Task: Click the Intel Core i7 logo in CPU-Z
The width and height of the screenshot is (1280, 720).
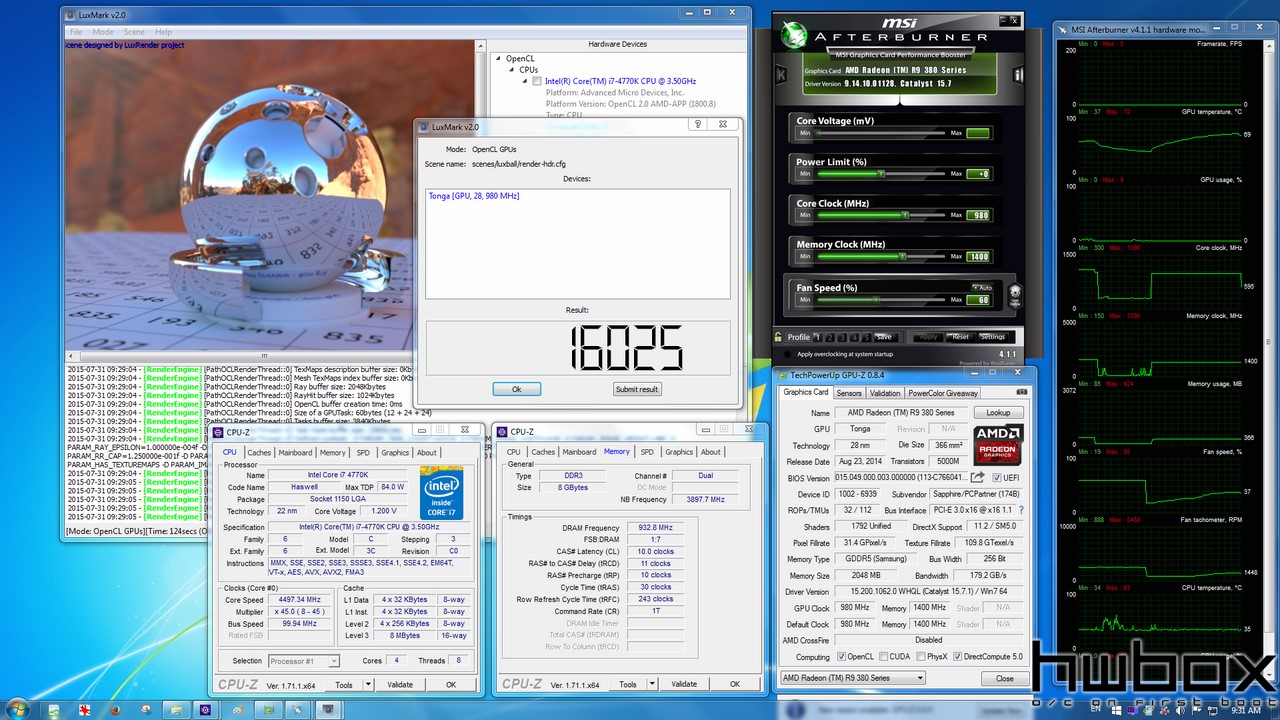Action: tap(441, 493)
